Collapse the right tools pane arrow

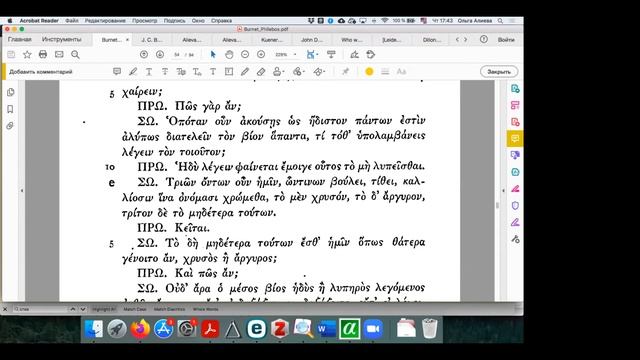point(503,191)
